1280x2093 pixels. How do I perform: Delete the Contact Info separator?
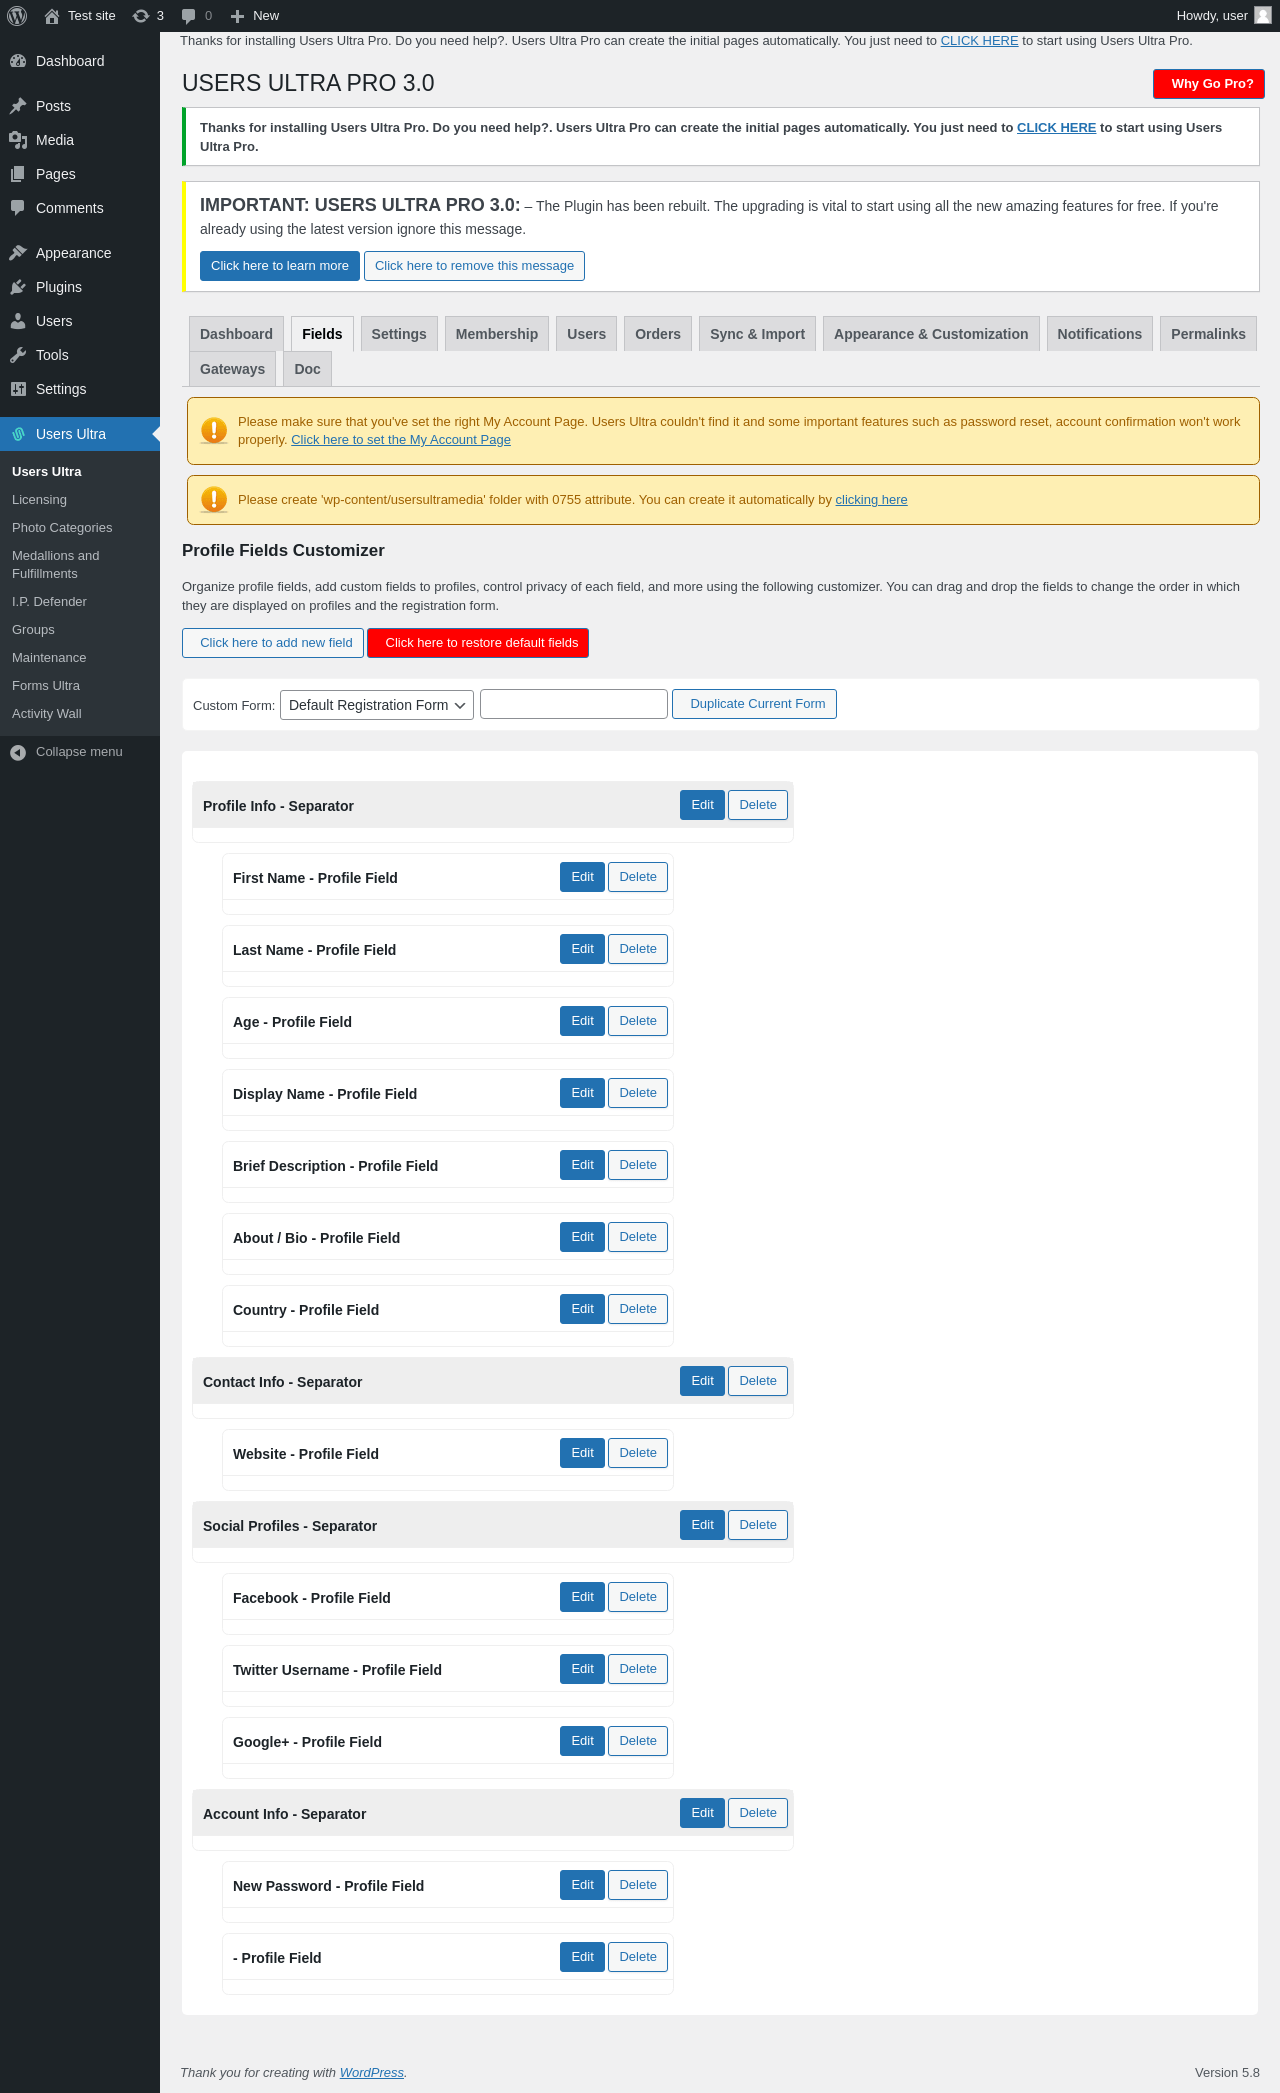(x=758, y=1381)
